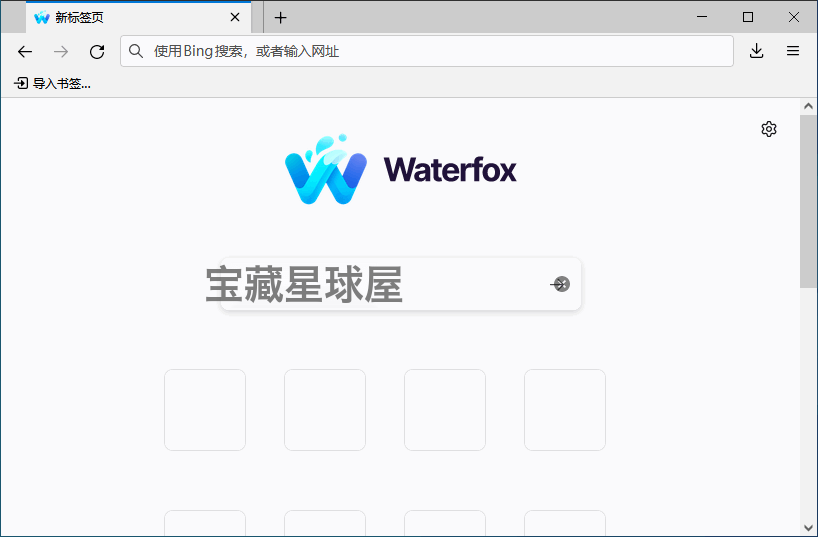Minimize the Waterfox window

pos(702,17)
